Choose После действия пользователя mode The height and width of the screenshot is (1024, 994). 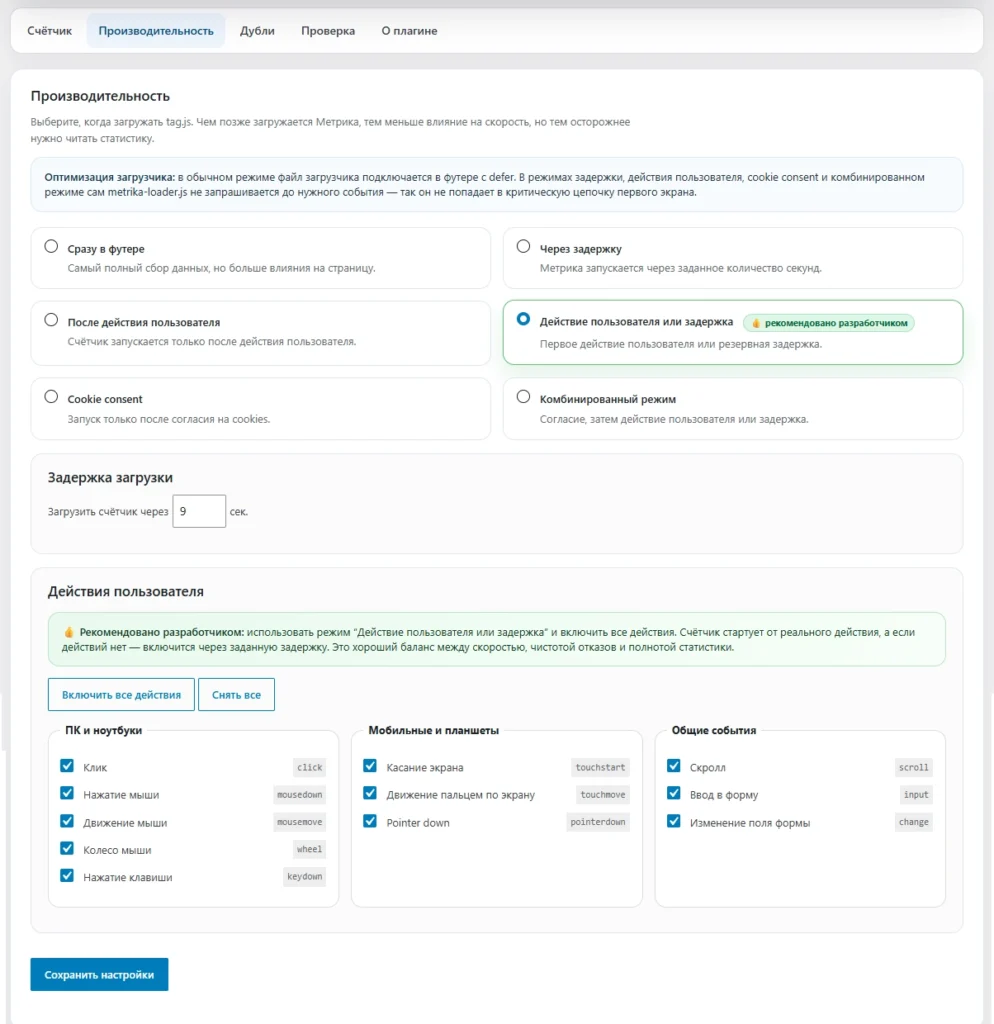pos(51,319)
